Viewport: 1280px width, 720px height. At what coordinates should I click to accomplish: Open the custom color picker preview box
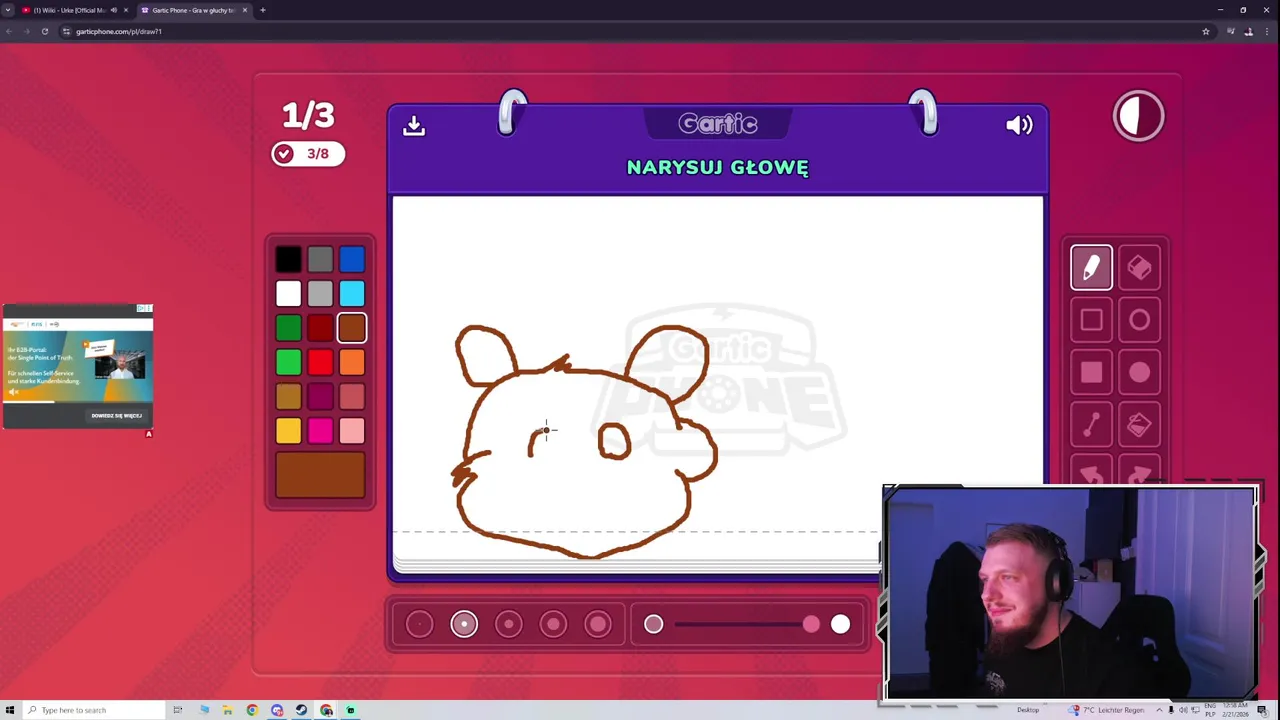pyautogui.click(x=320, y=475)
